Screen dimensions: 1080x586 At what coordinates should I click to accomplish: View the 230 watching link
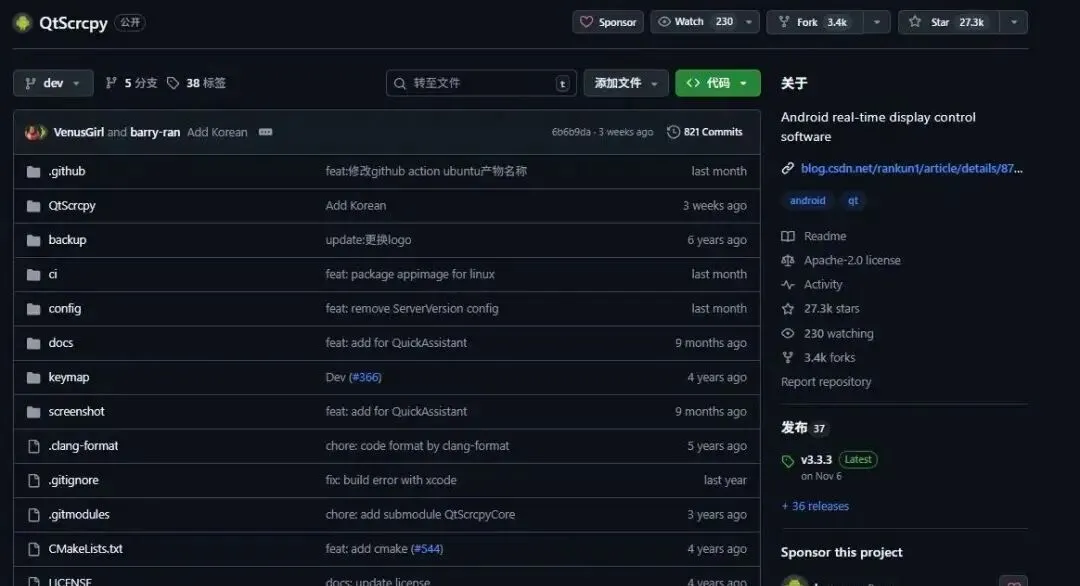pyautogui.click(x=838, y=333)
